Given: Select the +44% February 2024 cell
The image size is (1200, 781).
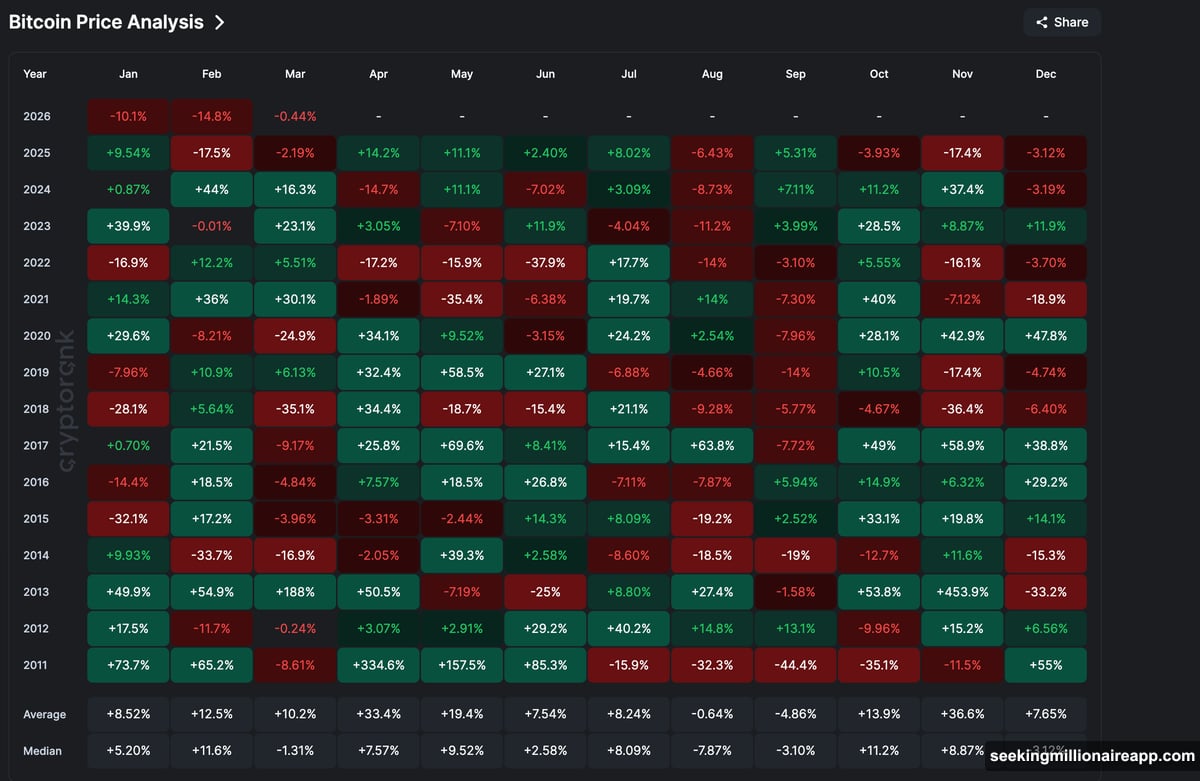Looking at the screenshot, I should tap(211, 189).
